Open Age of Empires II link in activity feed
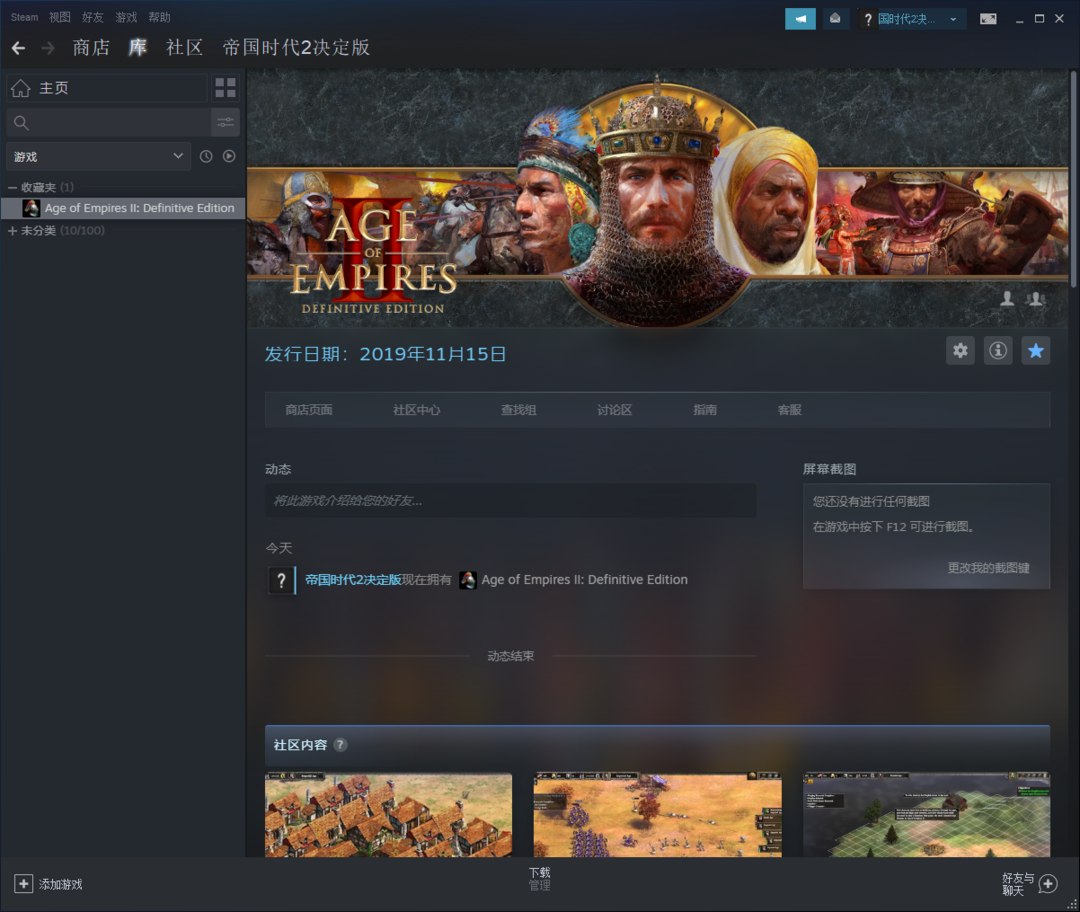Image resolution: width=1080 pixels, height=912 pixels. (584, 580)
